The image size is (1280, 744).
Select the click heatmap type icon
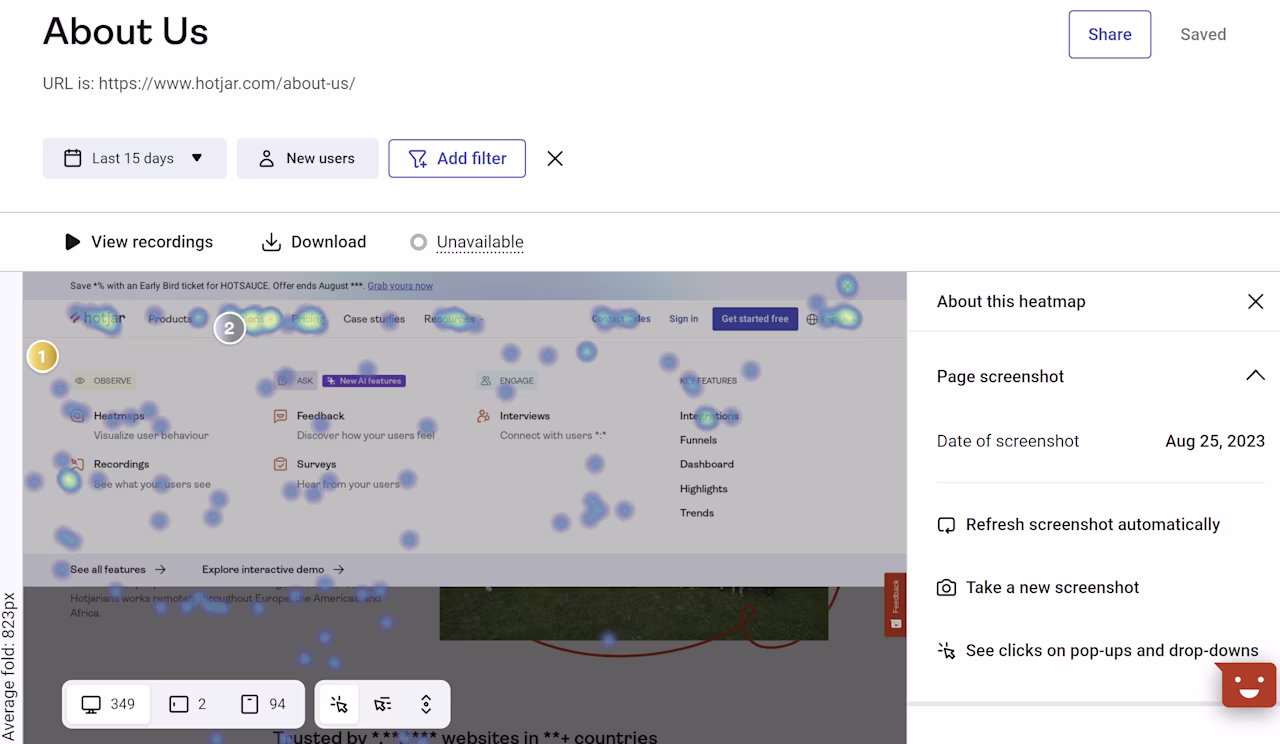point(339,704)
